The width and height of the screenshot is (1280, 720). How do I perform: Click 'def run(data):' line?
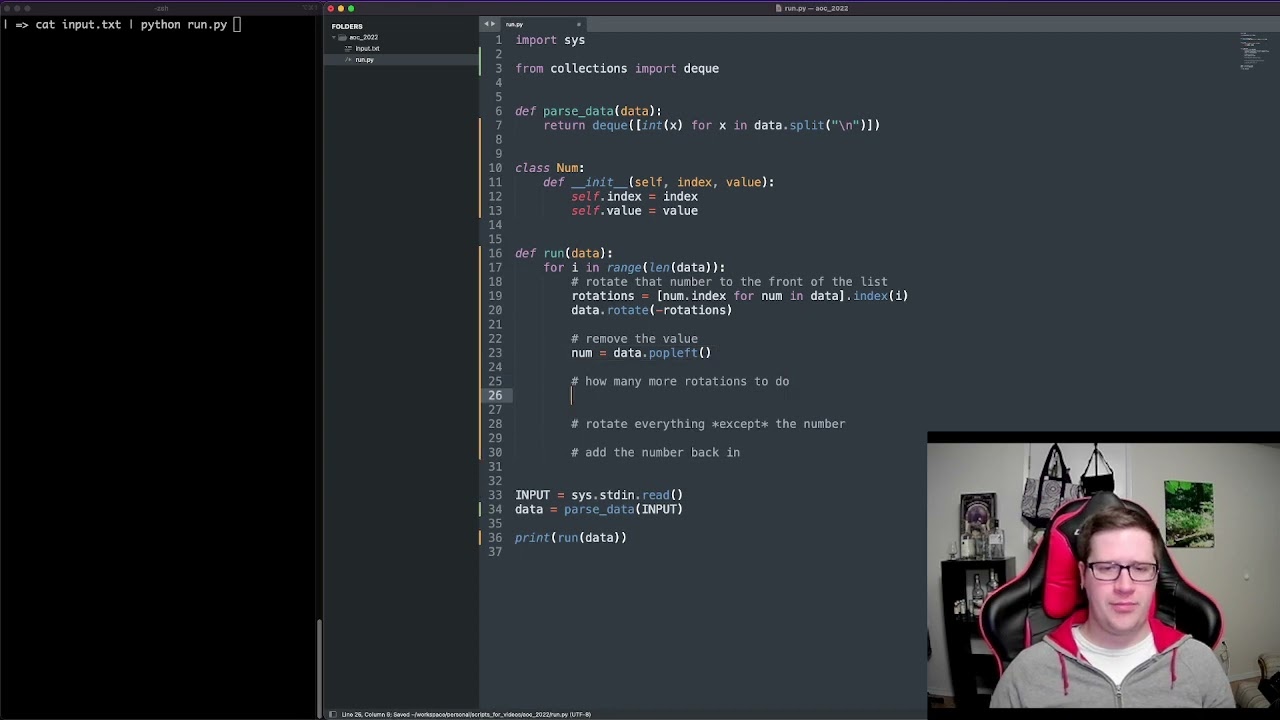click(564, 253)
